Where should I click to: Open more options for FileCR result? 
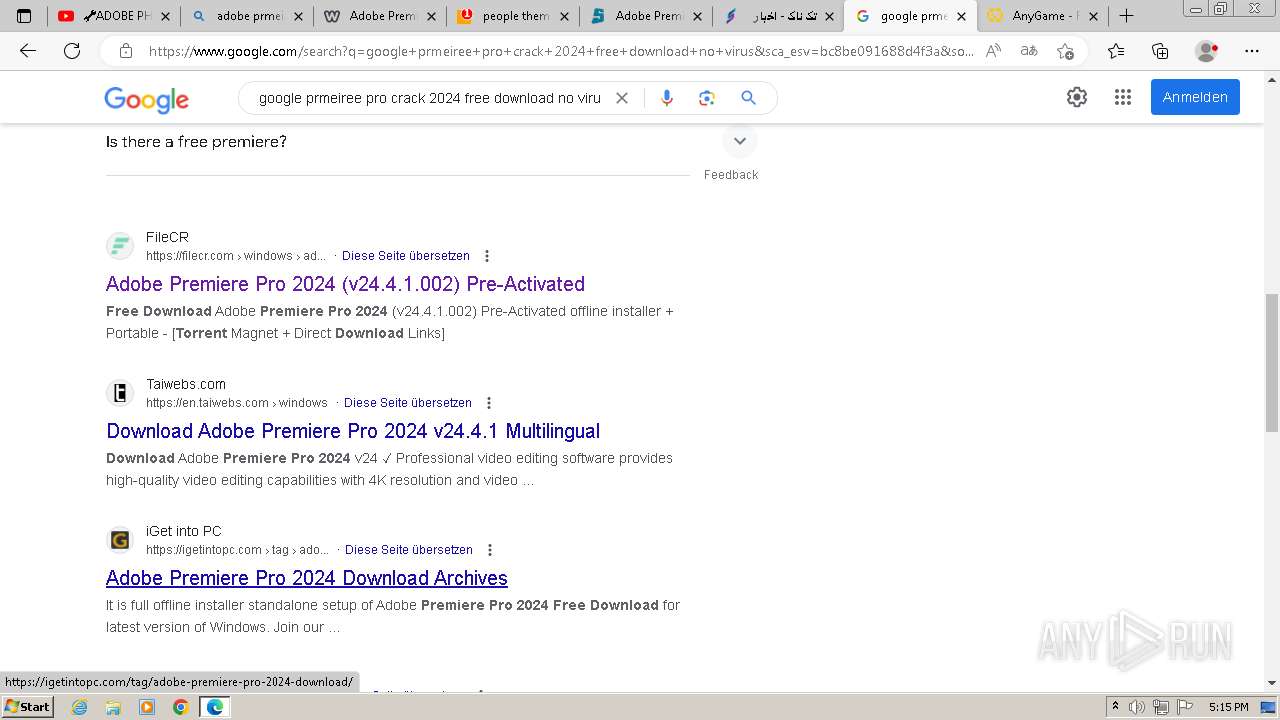487,256
